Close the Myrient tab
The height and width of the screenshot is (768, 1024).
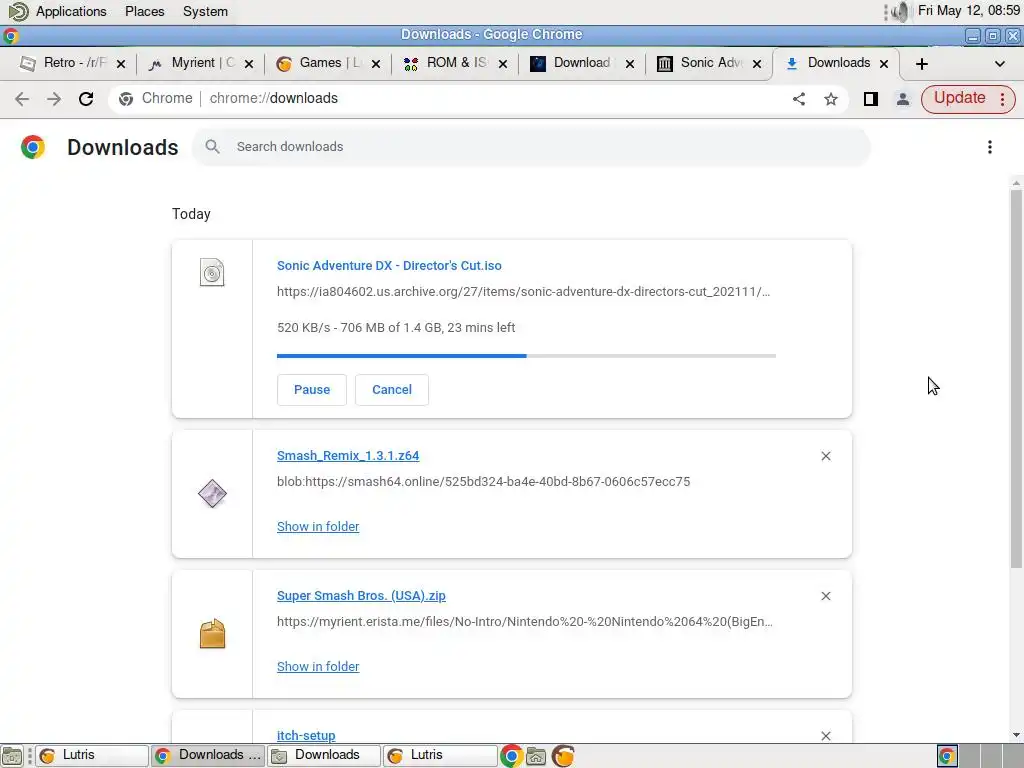click(249, 64)
